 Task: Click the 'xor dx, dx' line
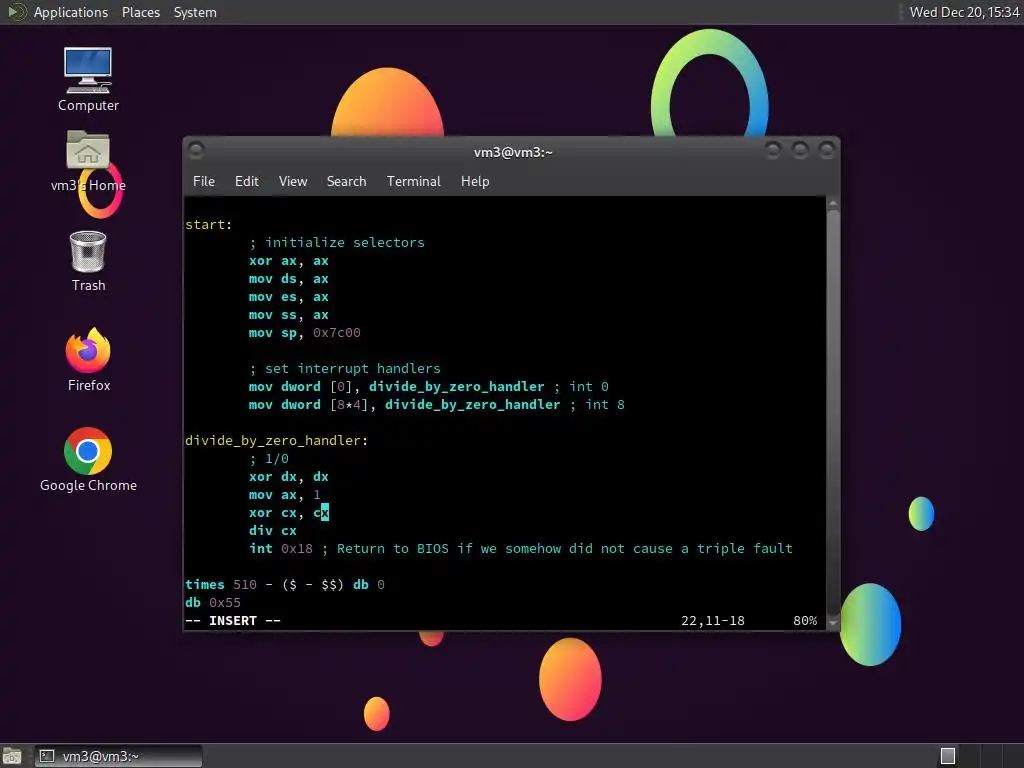[288, 477]
